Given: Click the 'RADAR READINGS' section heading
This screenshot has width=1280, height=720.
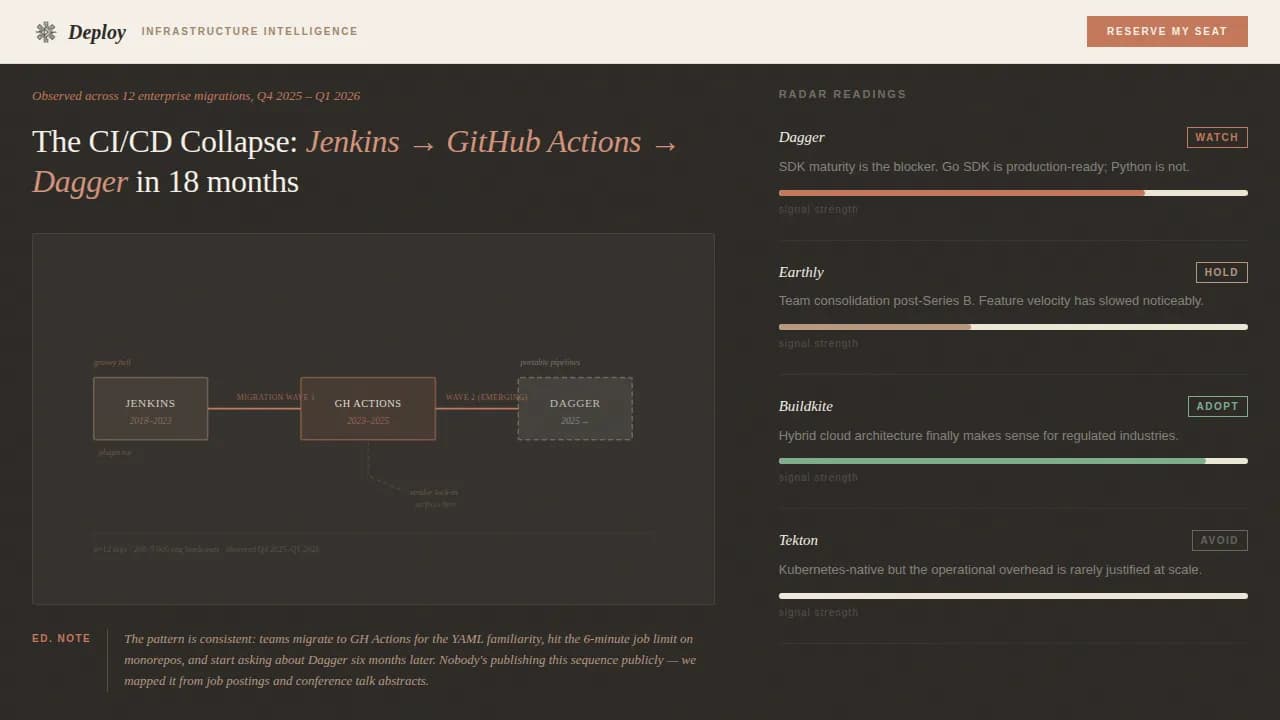Looking at the screenshot, I should pyautogui.click(x=843, y=94).
